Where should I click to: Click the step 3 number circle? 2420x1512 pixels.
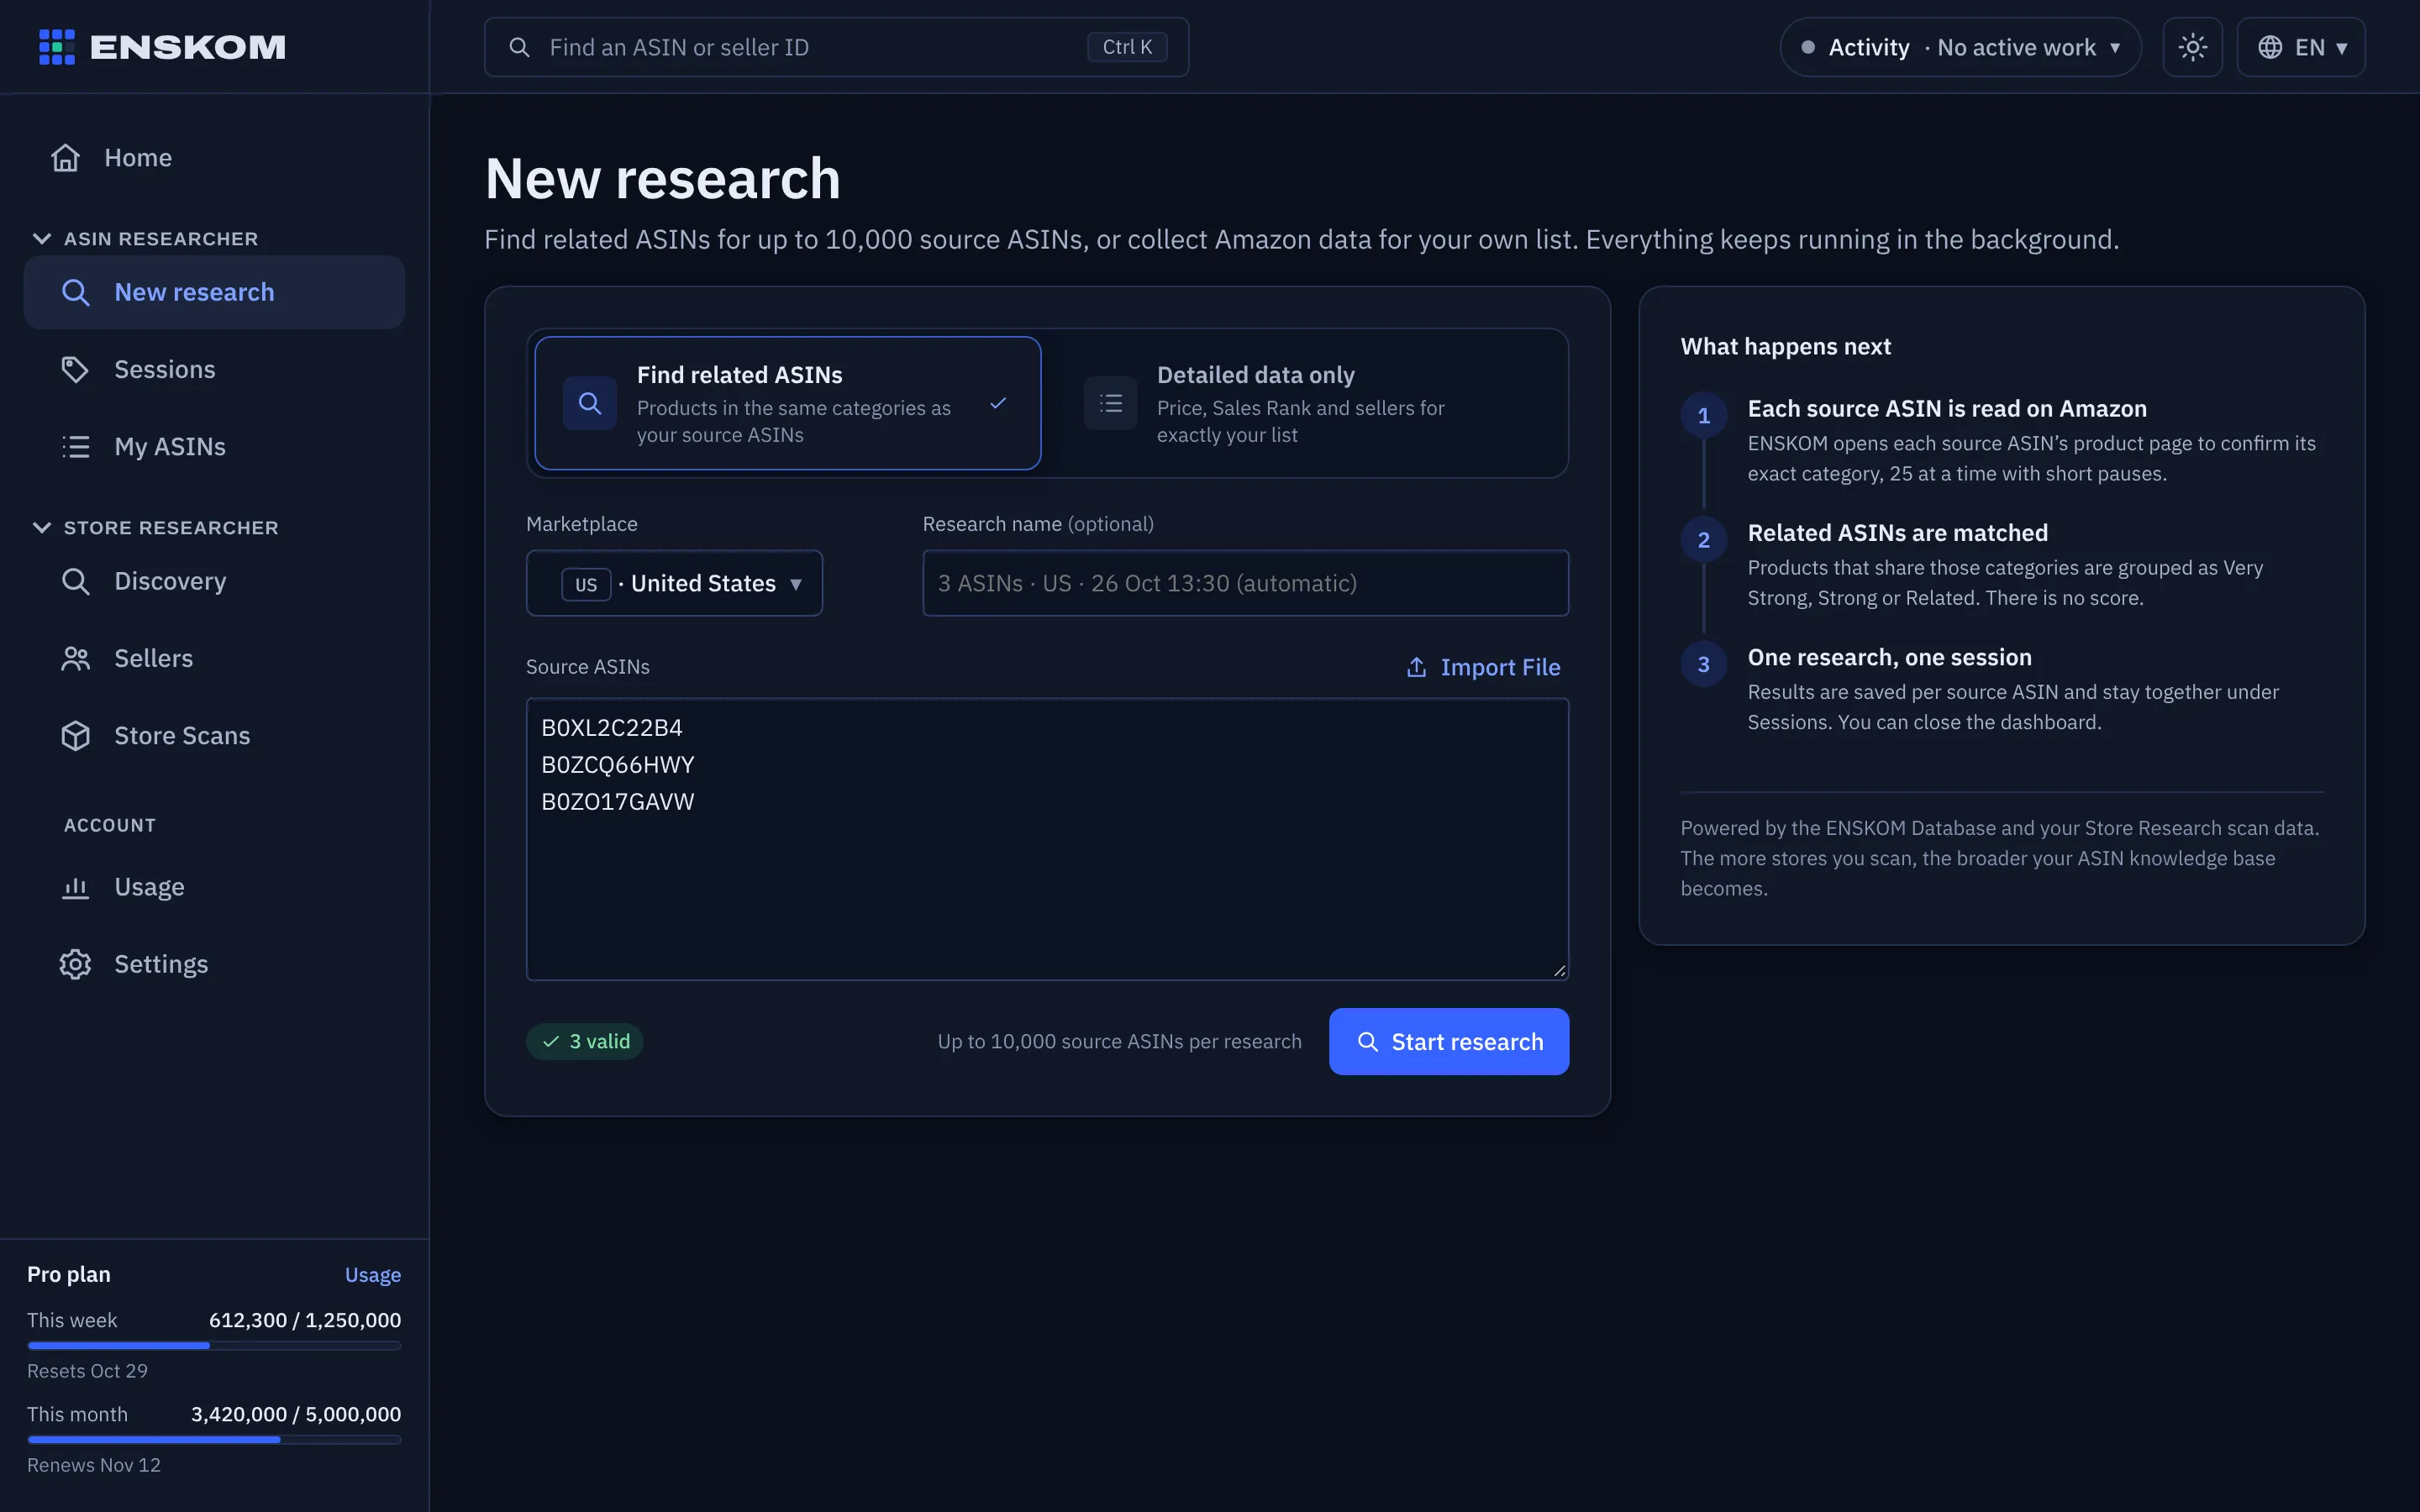1703,664
